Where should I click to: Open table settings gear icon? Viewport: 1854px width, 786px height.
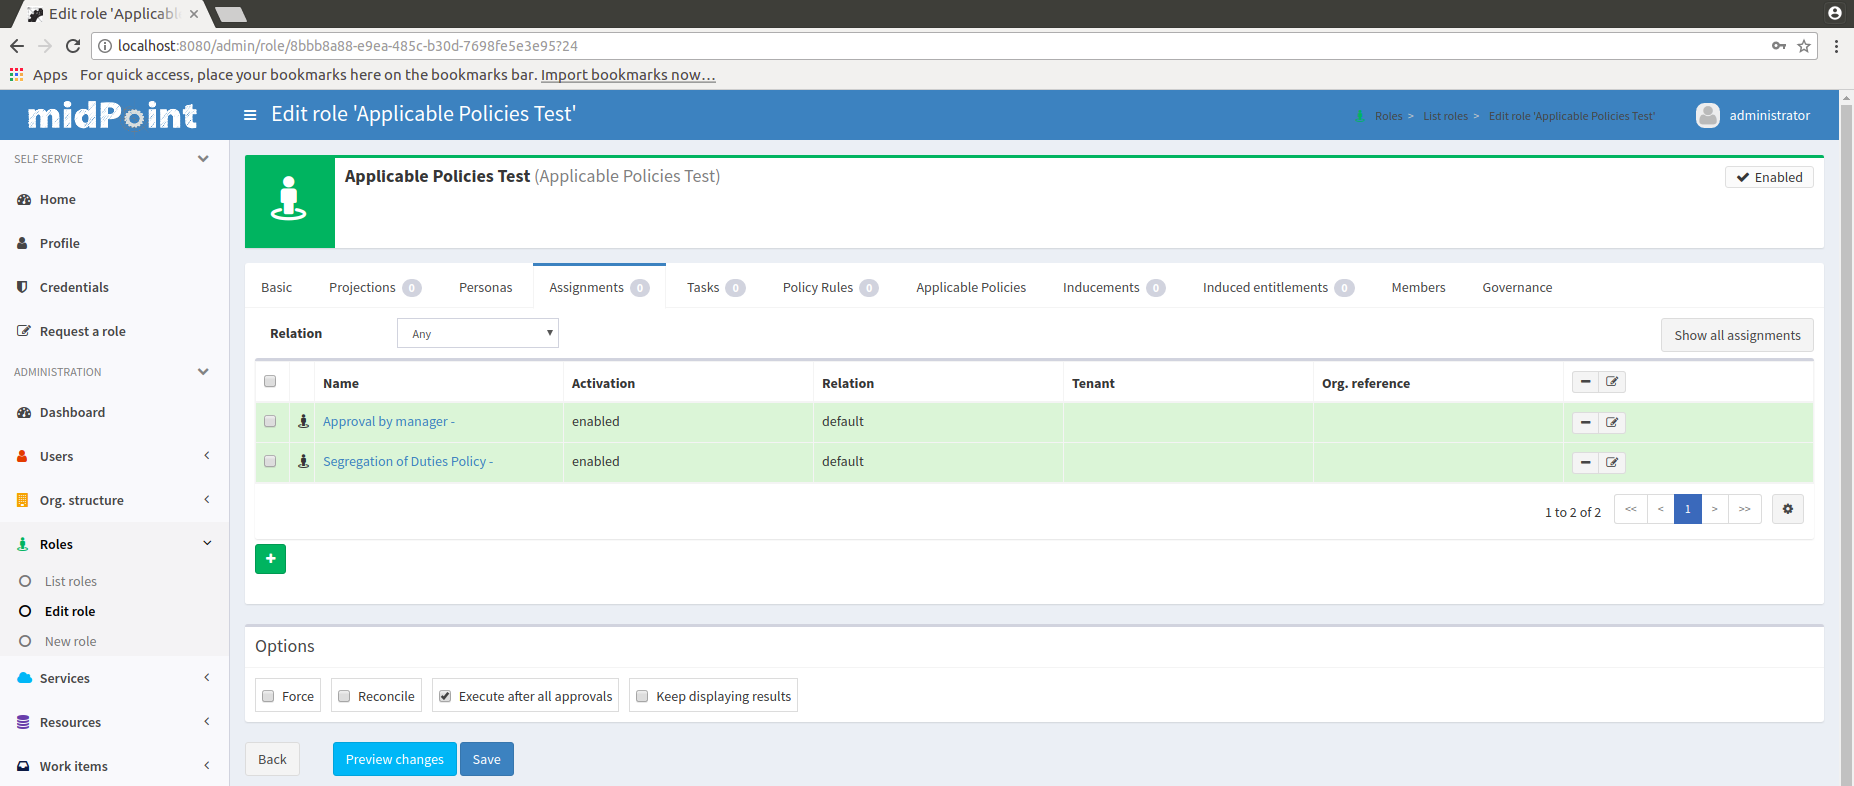point(1787,509)
